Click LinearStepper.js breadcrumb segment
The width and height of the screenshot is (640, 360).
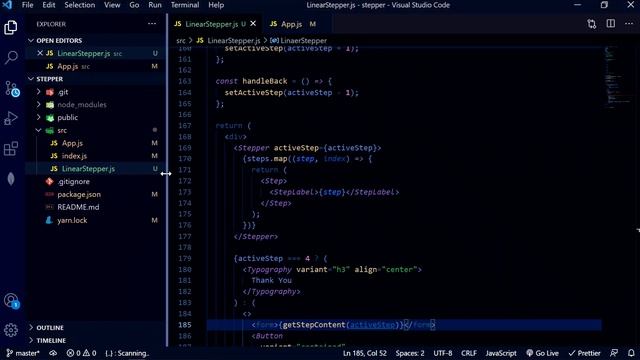[229, 40]
